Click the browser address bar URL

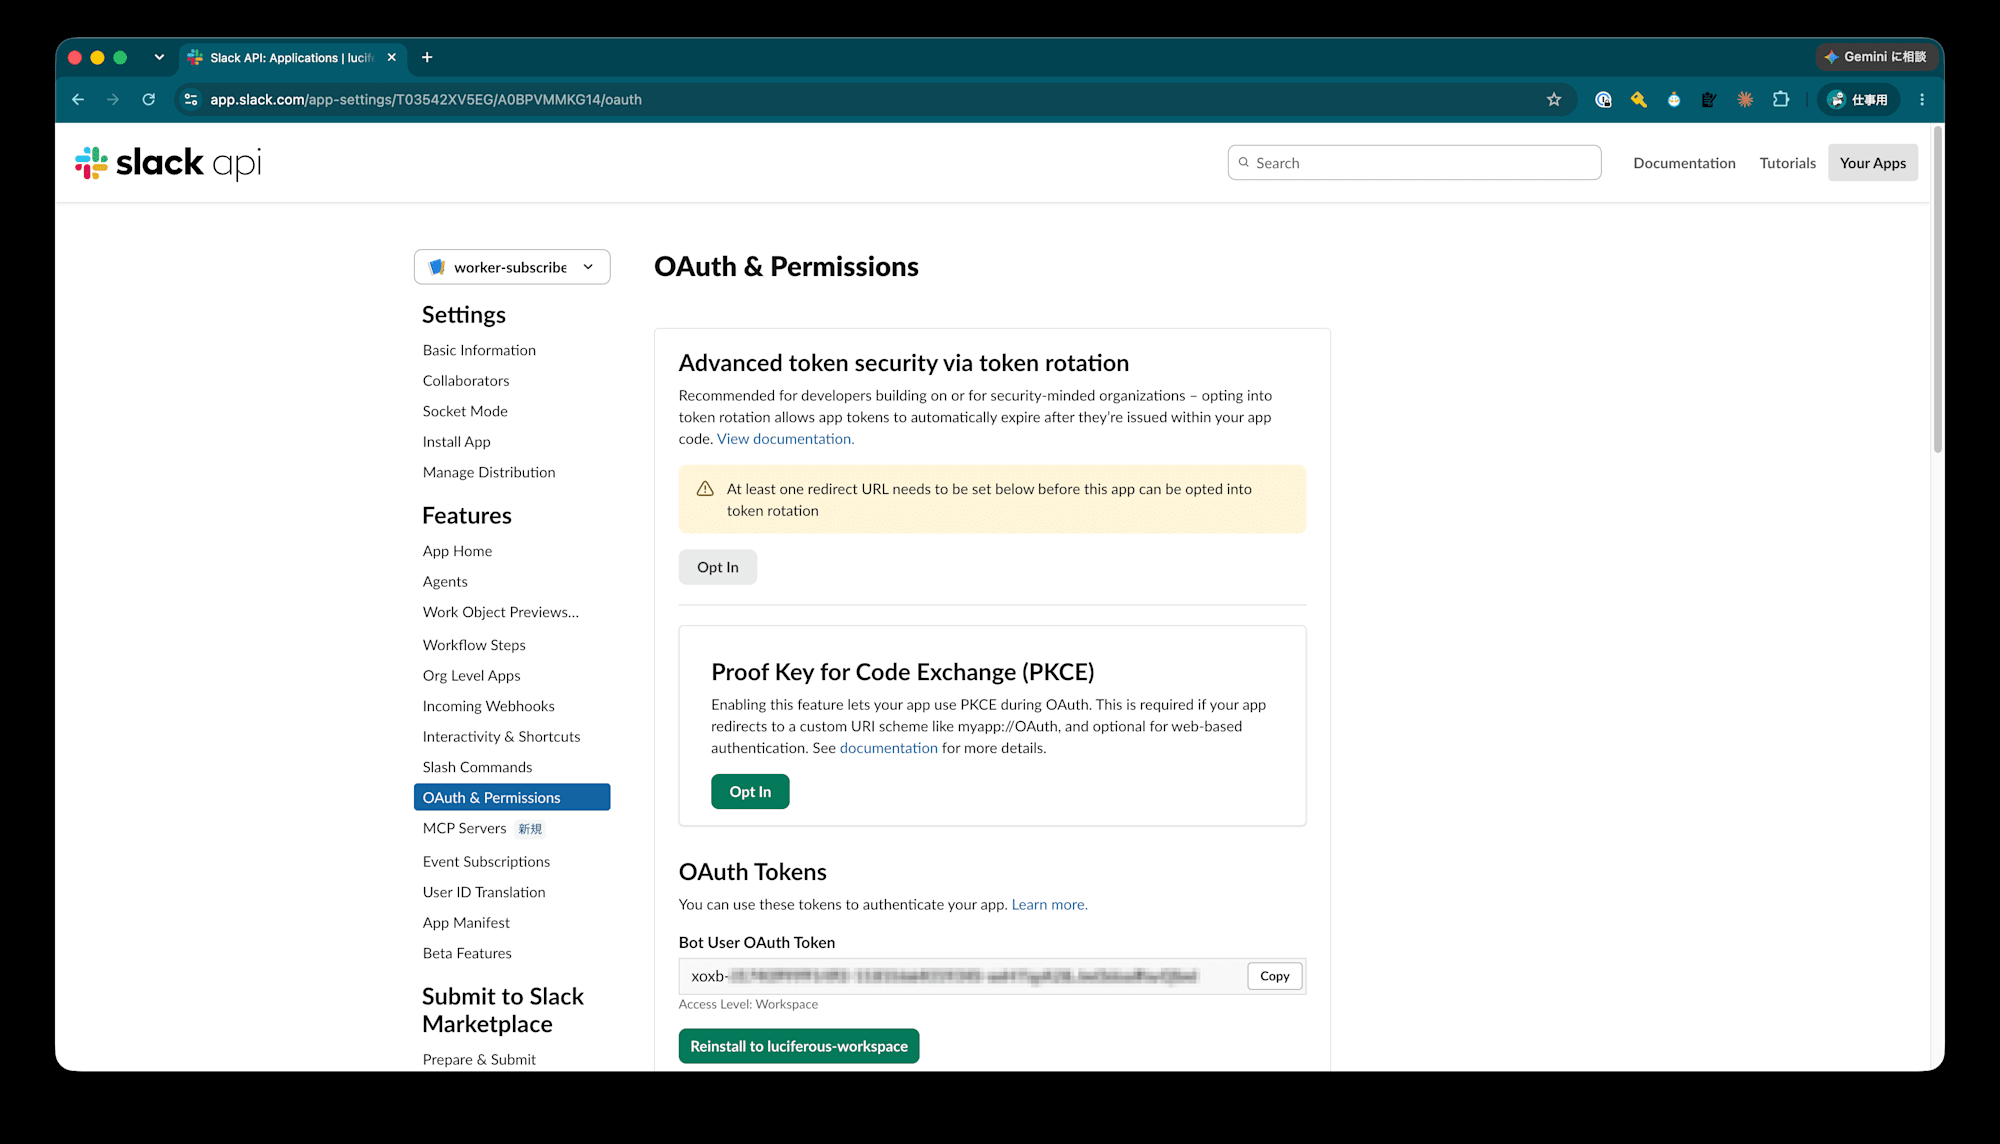click(x=426, y=99)
